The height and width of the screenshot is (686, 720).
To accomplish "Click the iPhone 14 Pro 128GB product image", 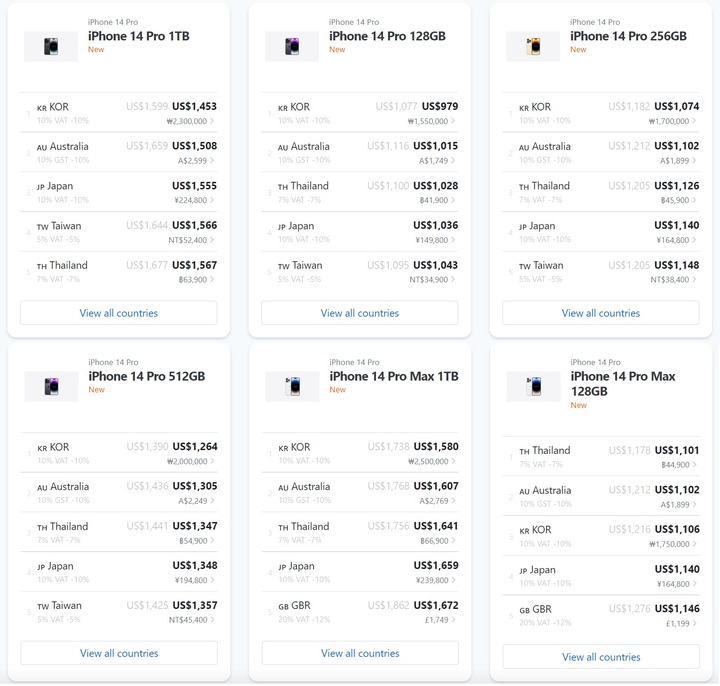I will click(292, 46).
